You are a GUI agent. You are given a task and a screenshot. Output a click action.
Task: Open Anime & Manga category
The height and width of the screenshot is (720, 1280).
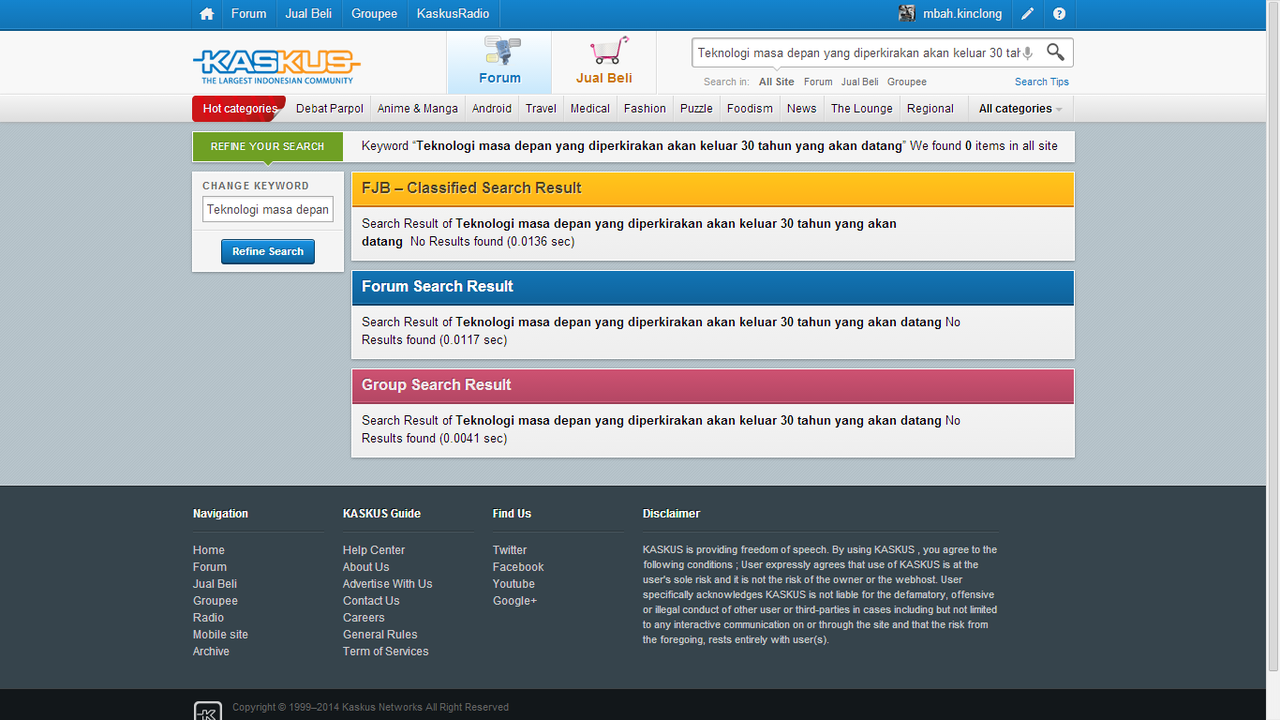click(418, 109)
